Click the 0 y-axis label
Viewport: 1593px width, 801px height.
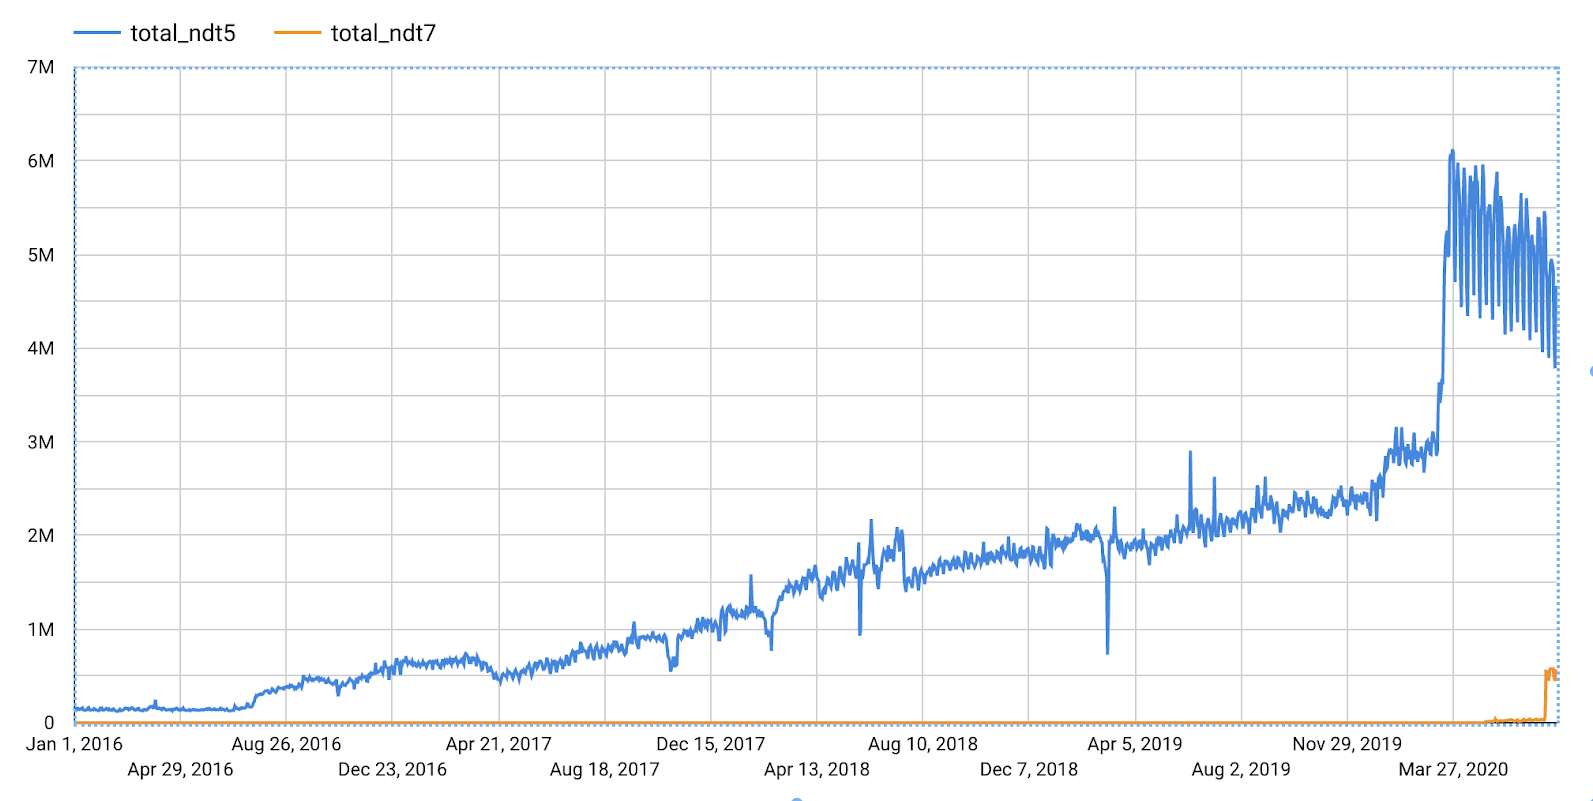point(49,722)
